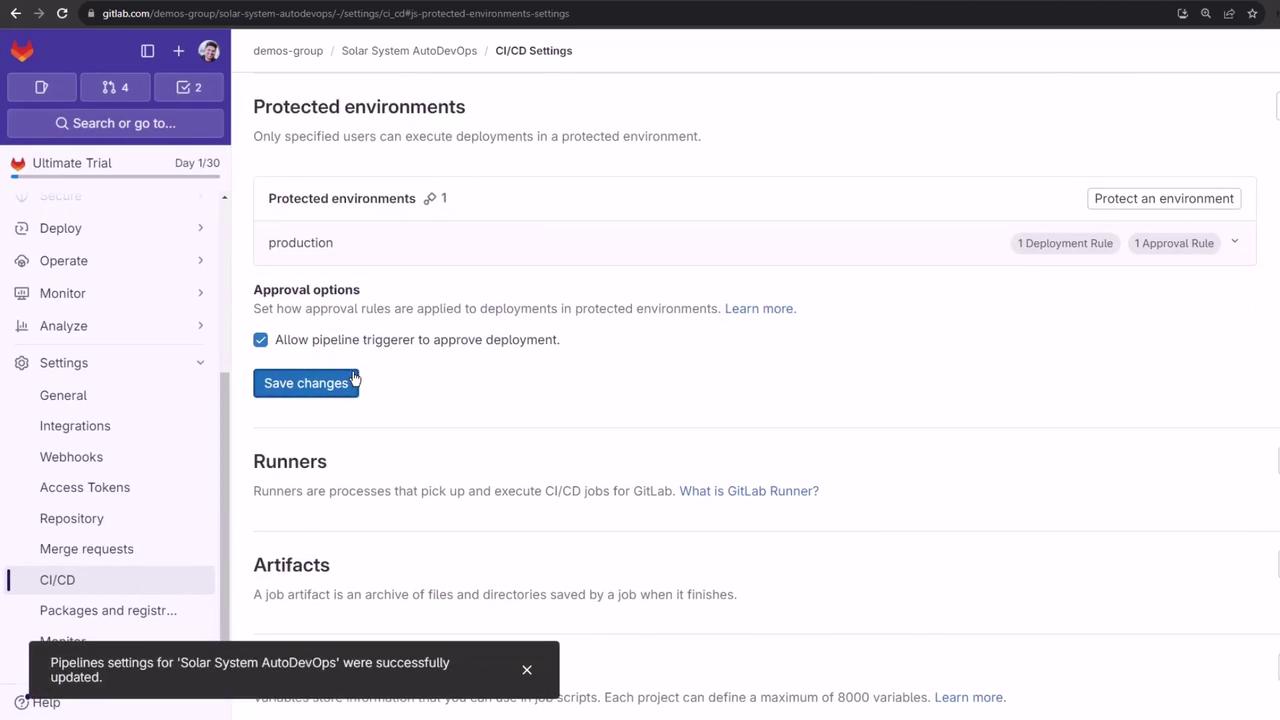Image resolution: width=1280 pixels, height=720 pixels.
Task: Open the Webhooks settings menu item
Action: [71, 457]
